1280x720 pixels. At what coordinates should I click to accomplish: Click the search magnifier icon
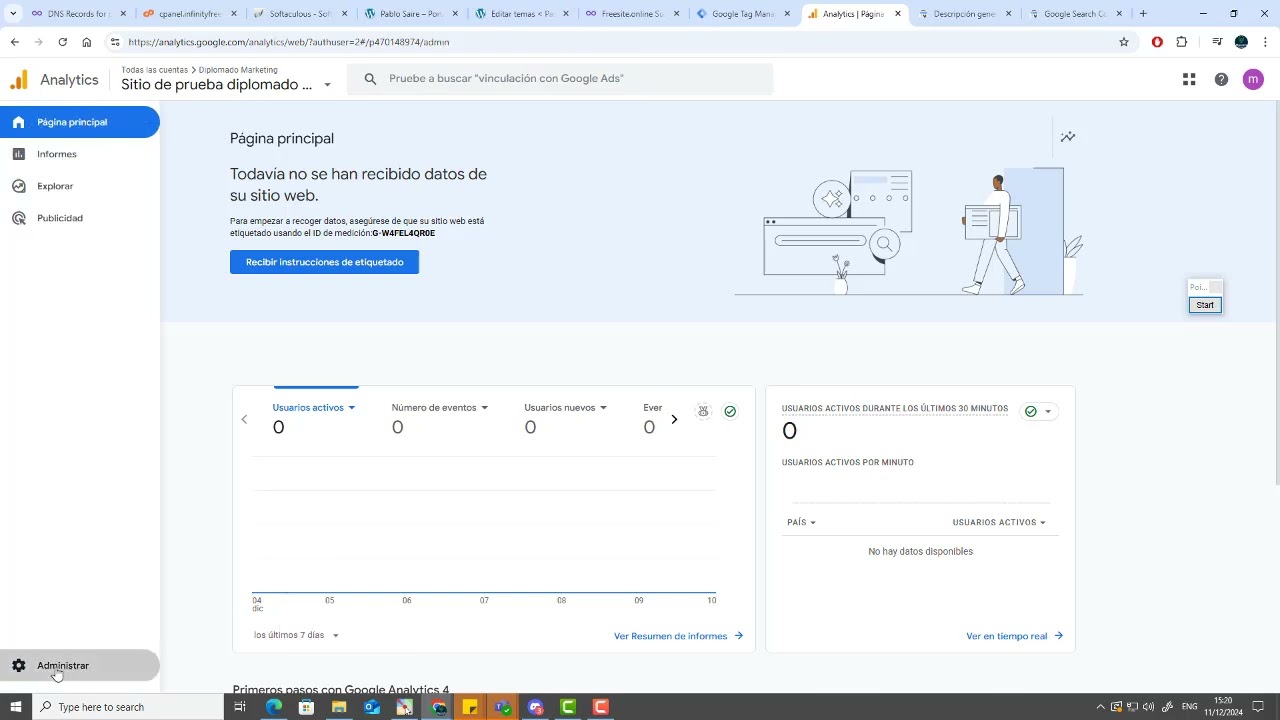point(370,79)
